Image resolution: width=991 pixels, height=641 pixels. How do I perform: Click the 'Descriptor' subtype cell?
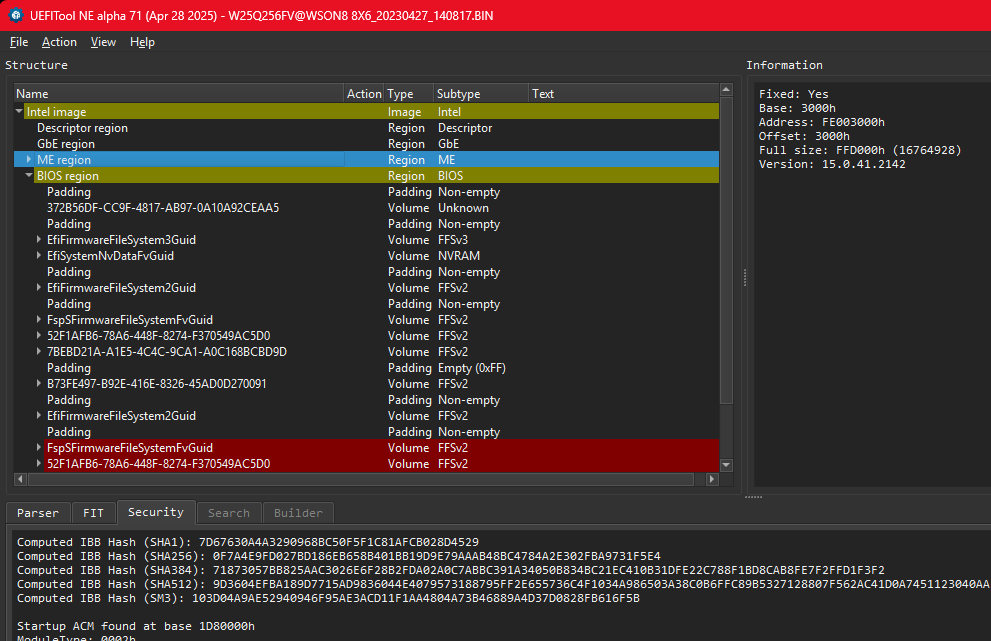pos(465,128)
